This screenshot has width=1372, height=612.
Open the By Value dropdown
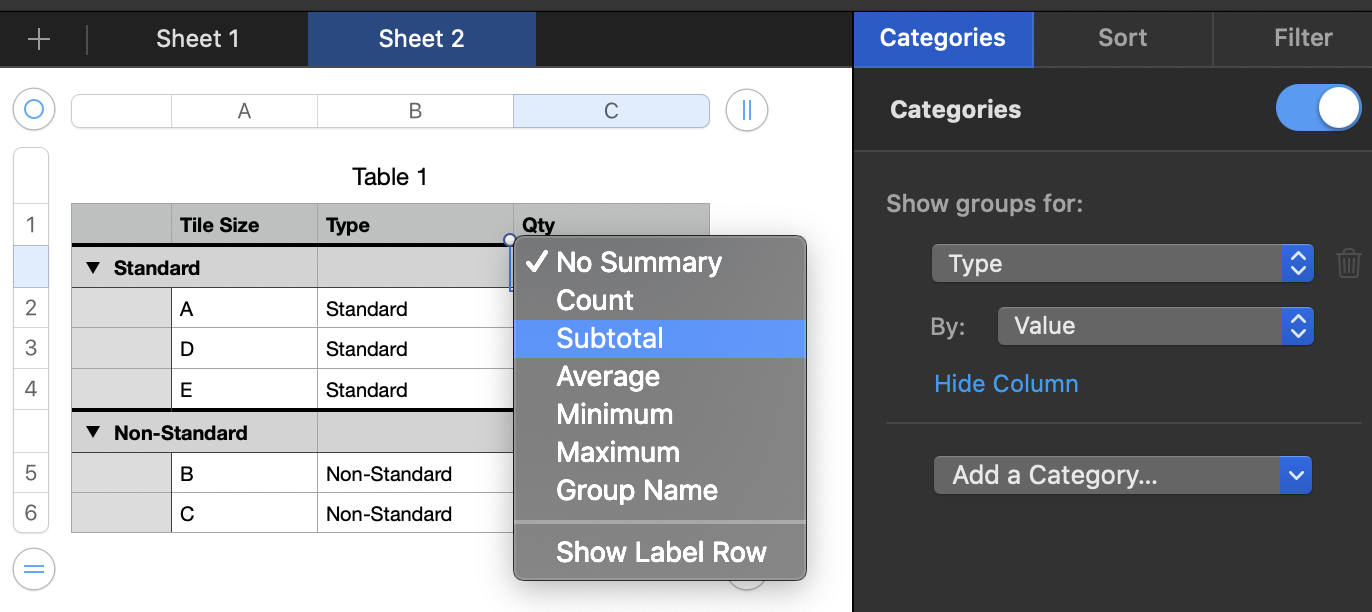coord(1154,326)
